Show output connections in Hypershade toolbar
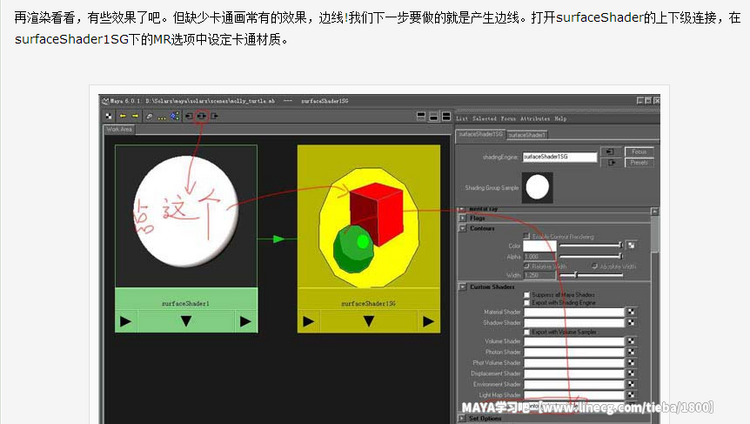750x424 pixels. pos(214,116)
